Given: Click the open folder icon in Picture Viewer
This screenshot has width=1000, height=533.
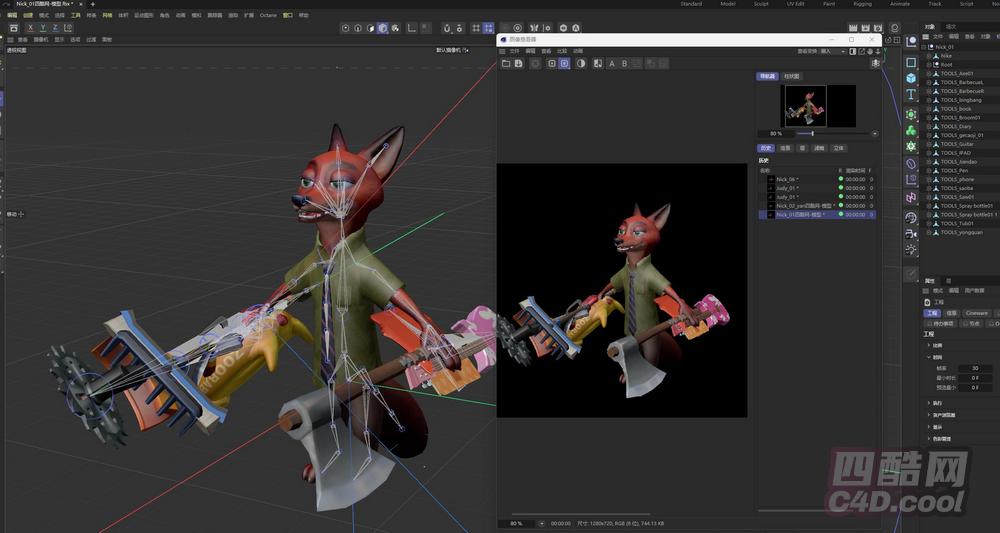Looking at the screenshot, I should pos(506,63).
